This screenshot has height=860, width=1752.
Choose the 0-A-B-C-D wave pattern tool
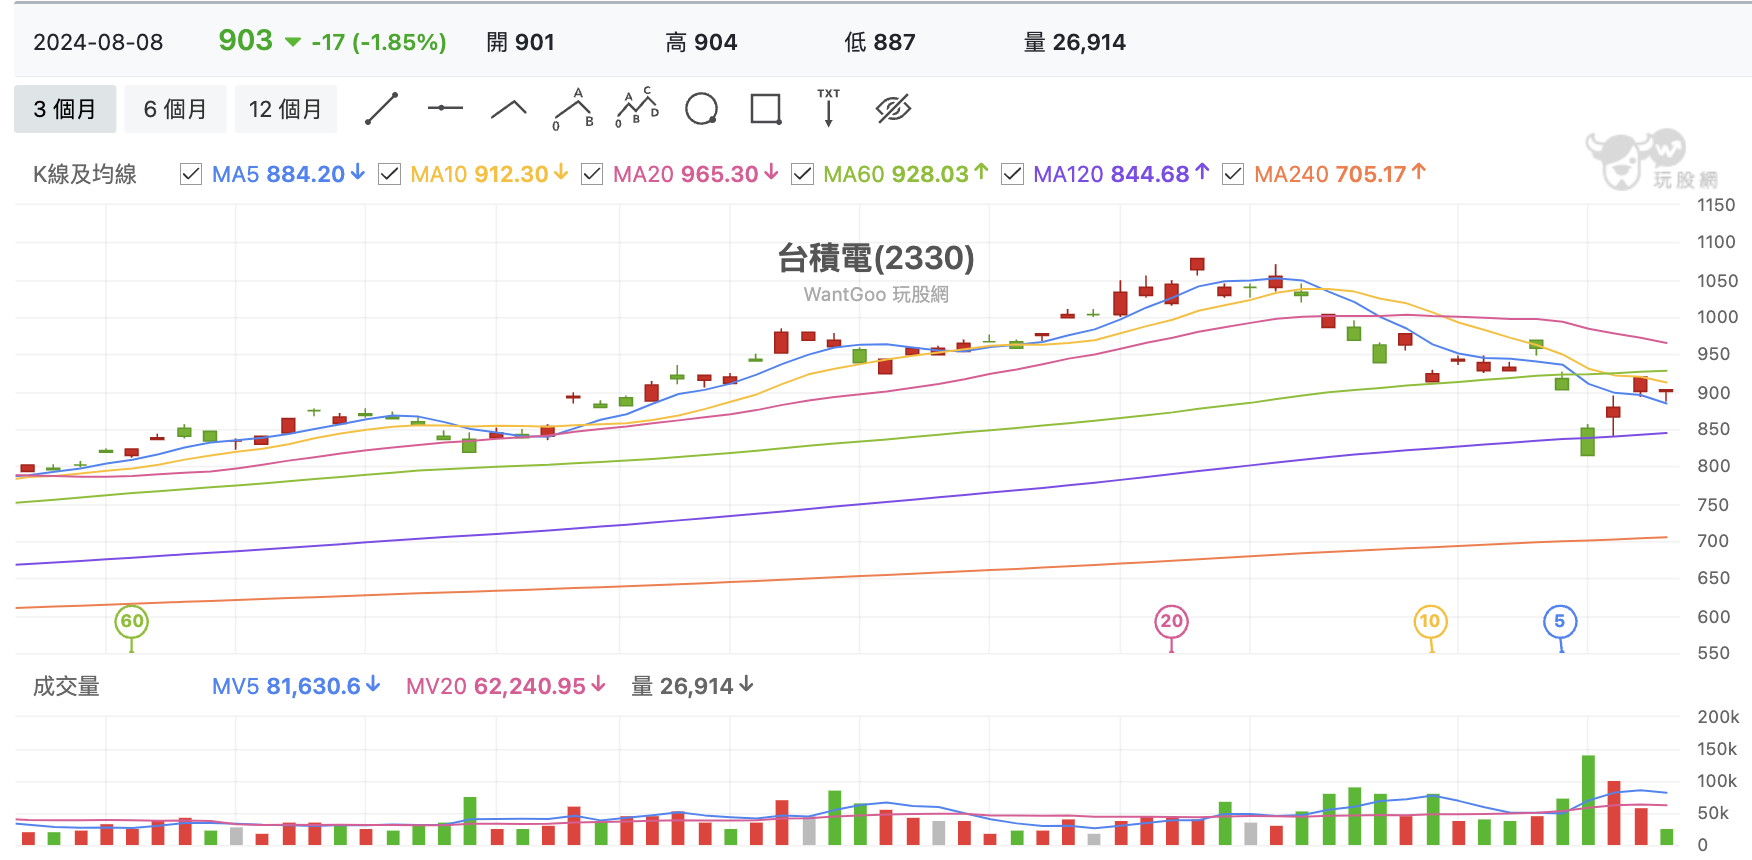pyautogui.click(x=637, y=108)
